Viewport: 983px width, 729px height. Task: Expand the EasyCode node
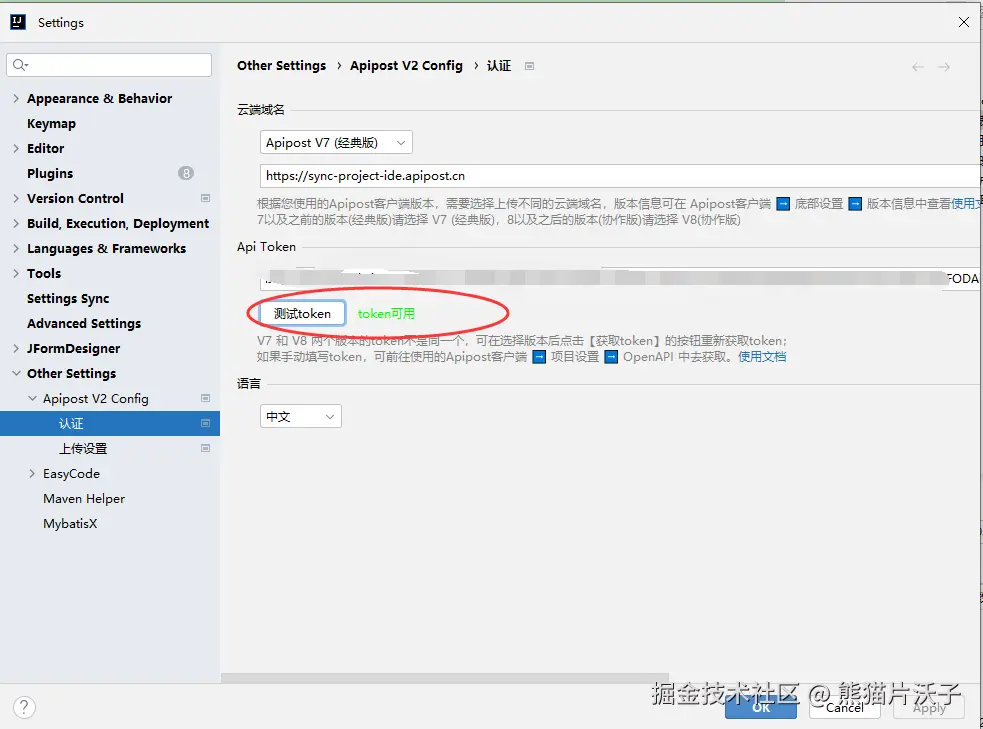[x=33, y=473]
